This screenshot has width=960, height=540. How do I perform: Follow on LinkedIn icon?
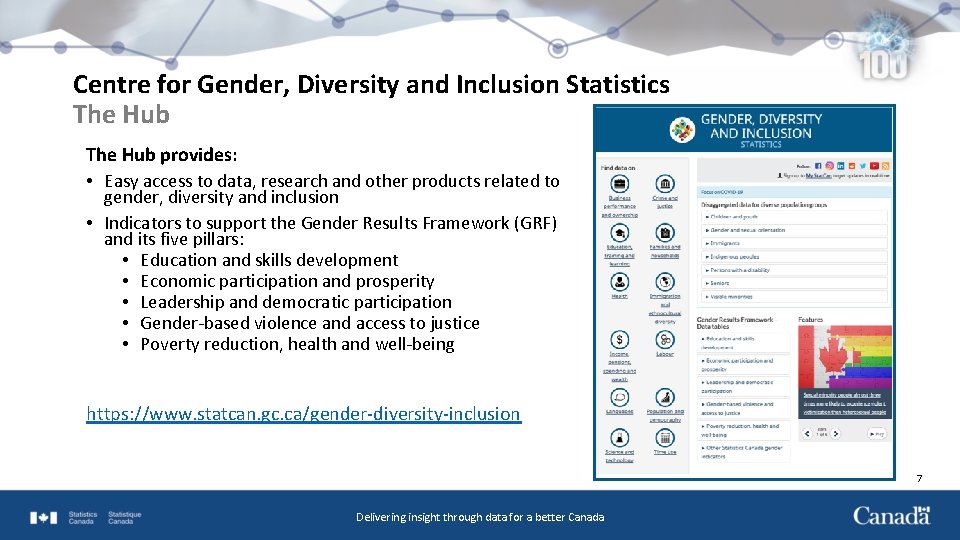tap(841, 166)
